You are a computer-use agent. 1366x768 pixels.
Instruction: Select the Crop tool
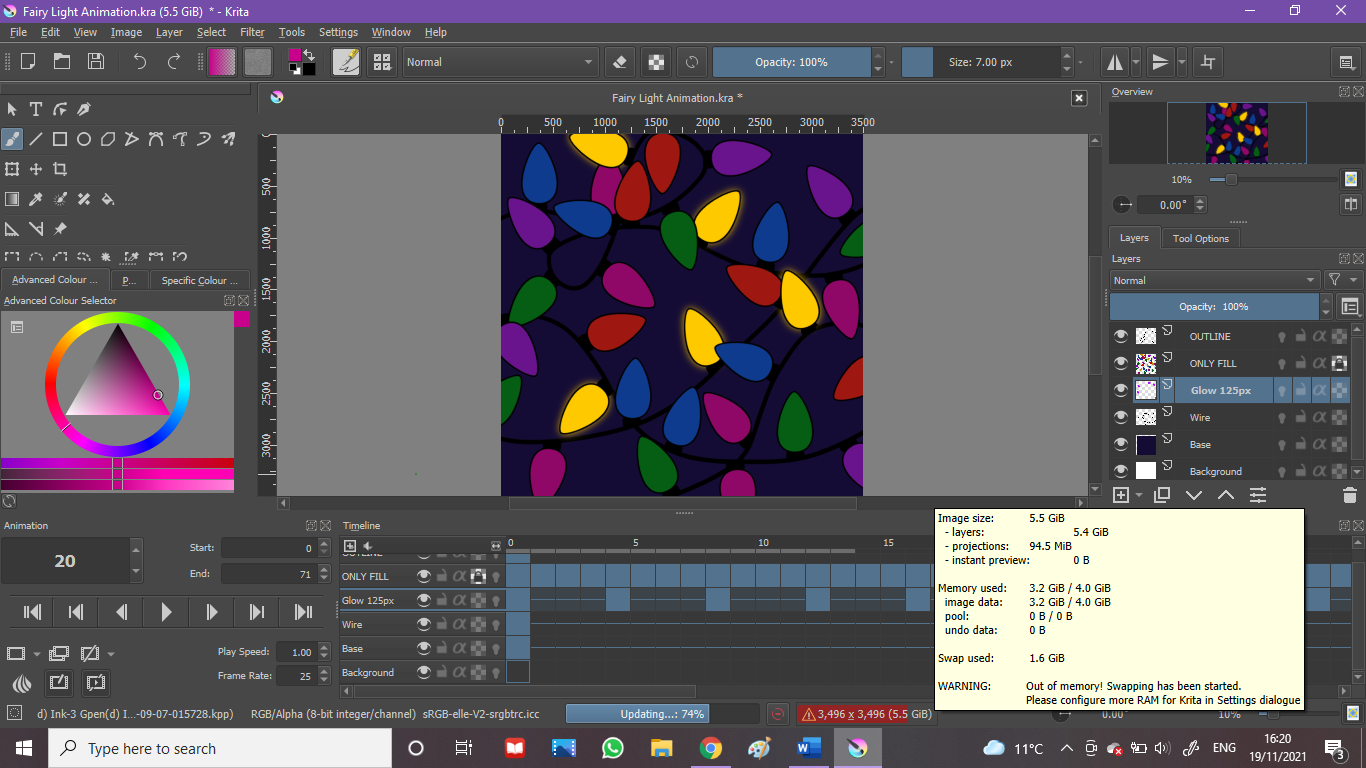pyautogui.click(x=60, y=169)
